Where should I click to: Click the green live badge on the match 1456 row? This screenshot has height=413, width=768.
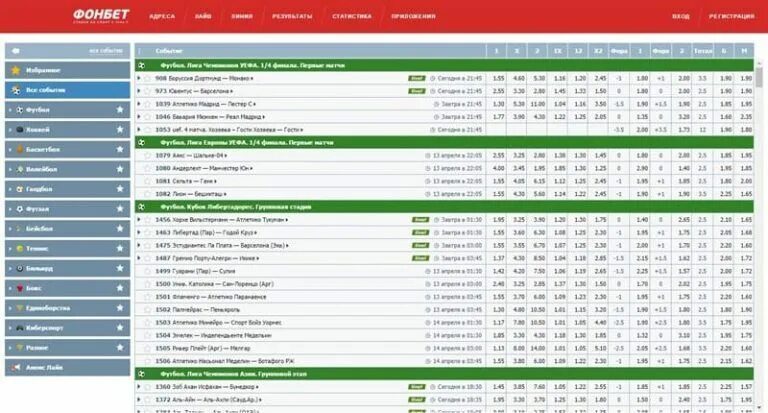tap(420, 219)
